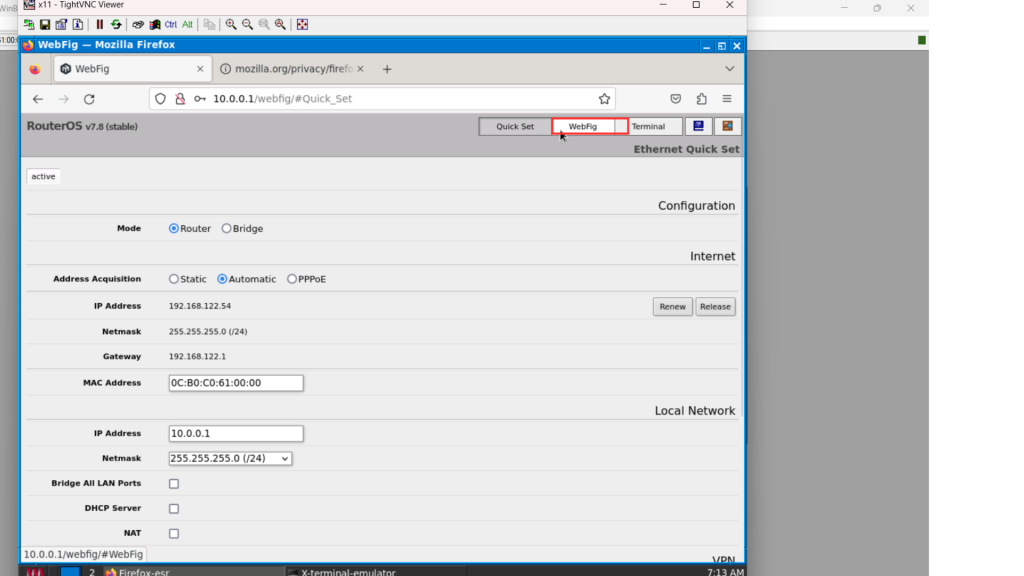Enable the DHCP Server checkbox
Screen dimensions: 1024x576
174,509
